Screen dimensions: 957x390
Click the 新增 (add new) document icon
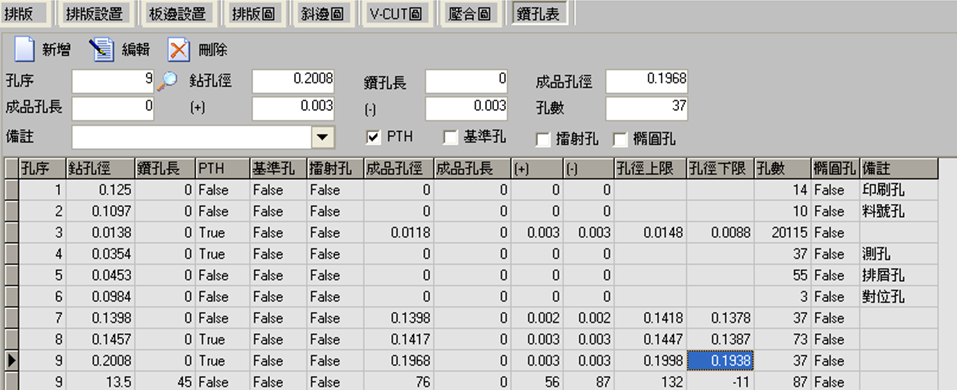pos(24,49)
